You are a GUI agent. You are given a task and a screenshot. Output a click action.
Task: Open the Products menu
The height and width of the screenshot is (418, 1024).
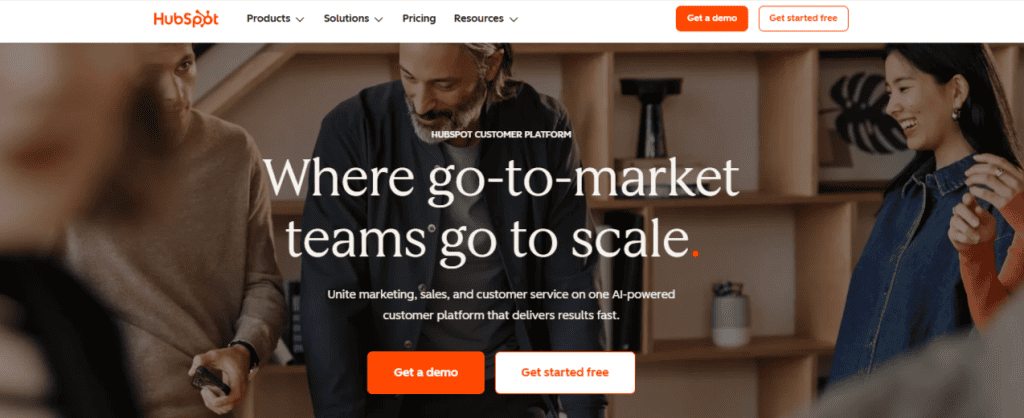coord(275,18)
